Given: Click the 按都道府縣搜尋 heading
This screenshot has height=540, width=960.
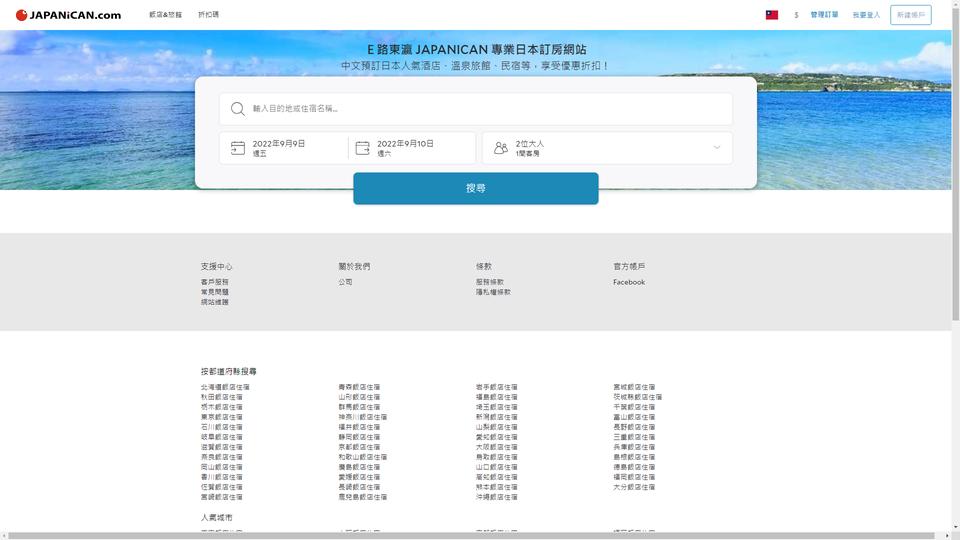Looking at the screenshot, I should (228, 372).
